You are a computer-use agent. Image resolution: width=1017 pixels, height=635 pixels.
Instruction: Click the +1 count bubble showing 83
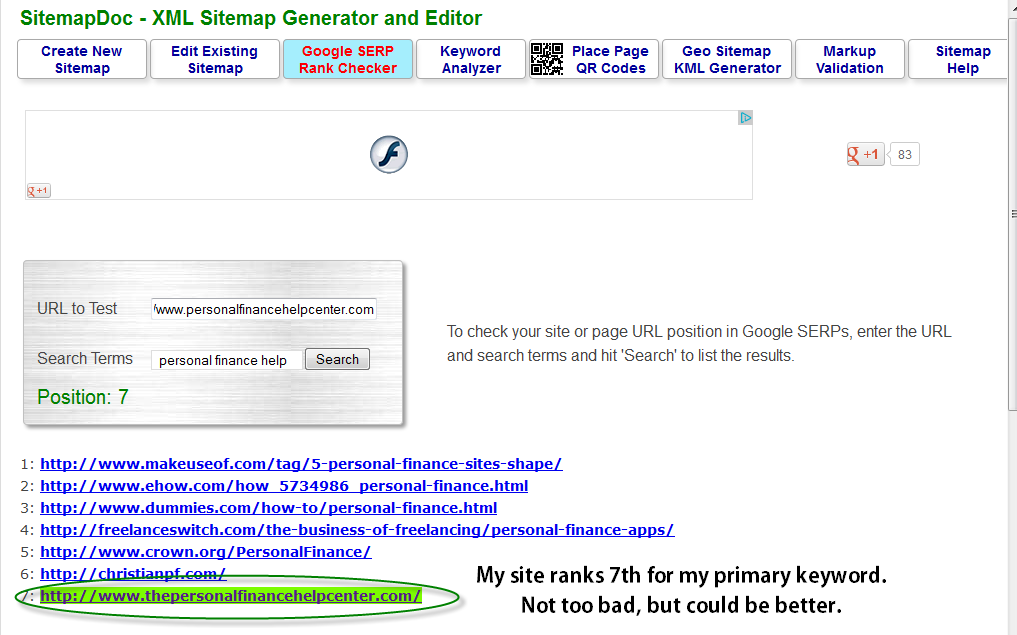[x=904, y=154]
